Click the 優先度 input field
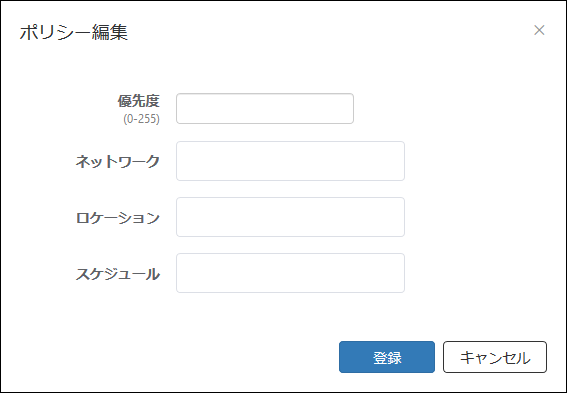567x393 pixels. 265,108
